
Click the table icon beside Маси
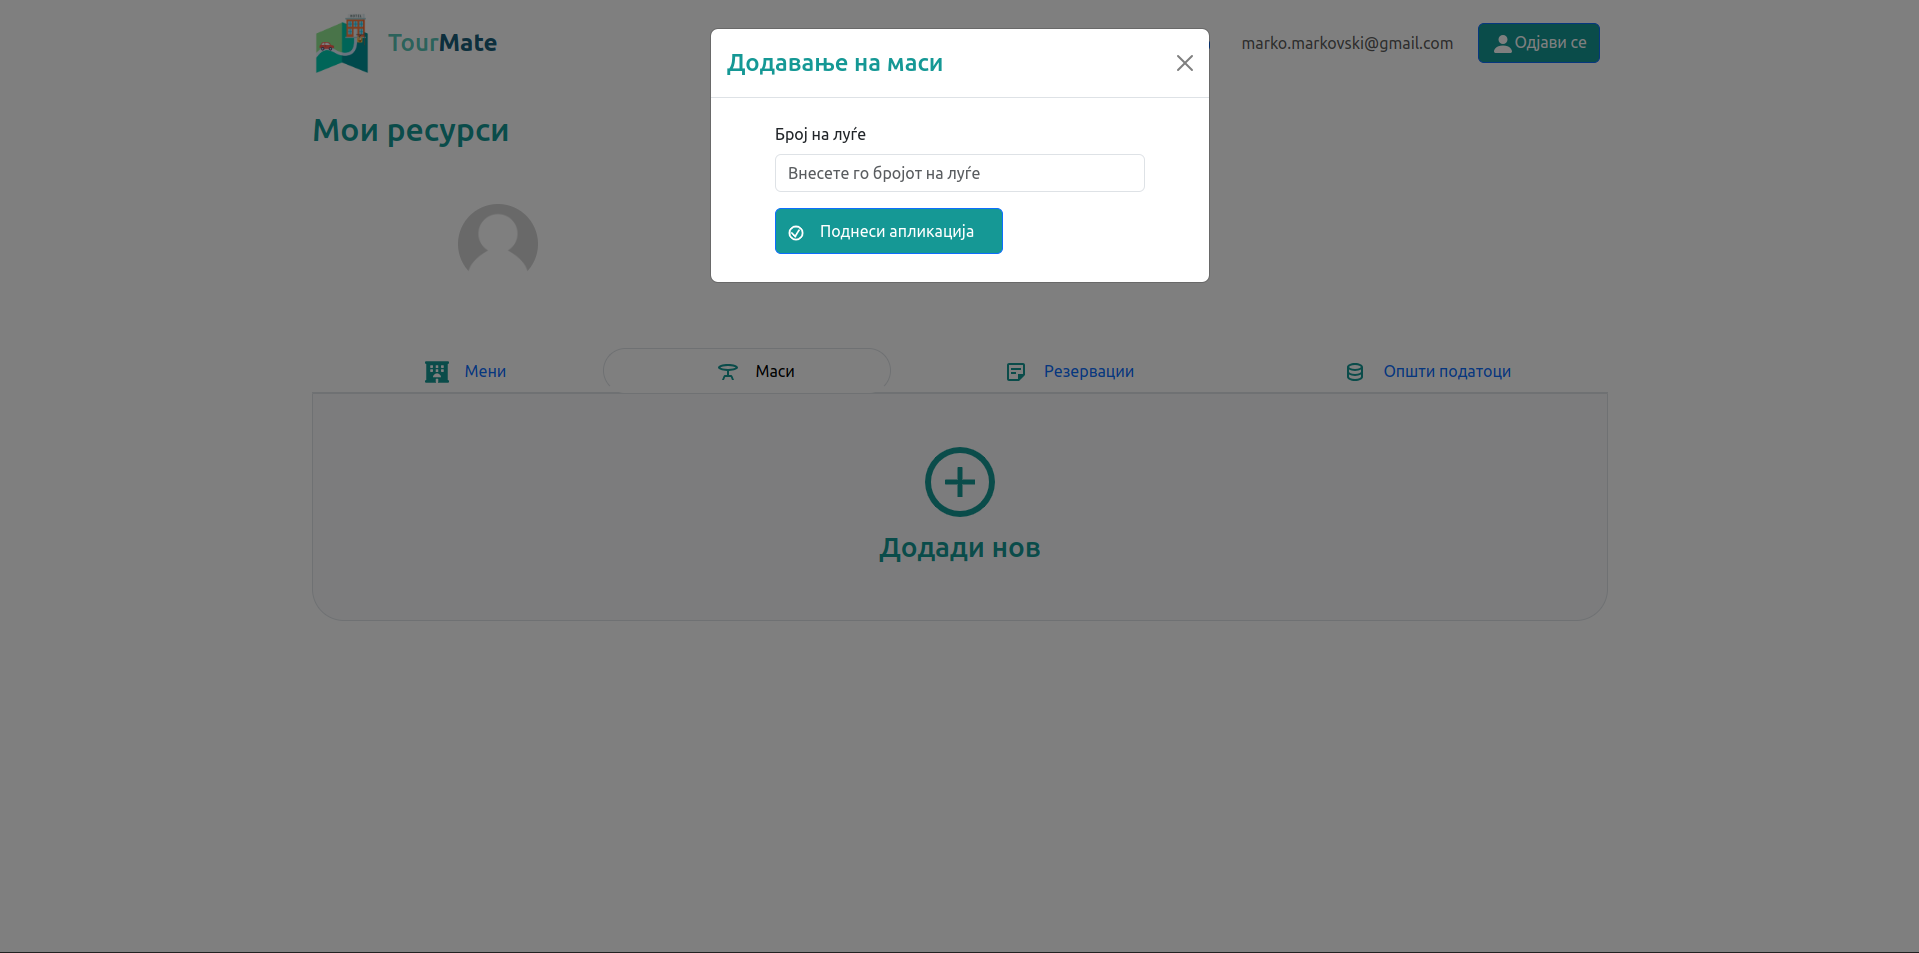pos(728,372)
